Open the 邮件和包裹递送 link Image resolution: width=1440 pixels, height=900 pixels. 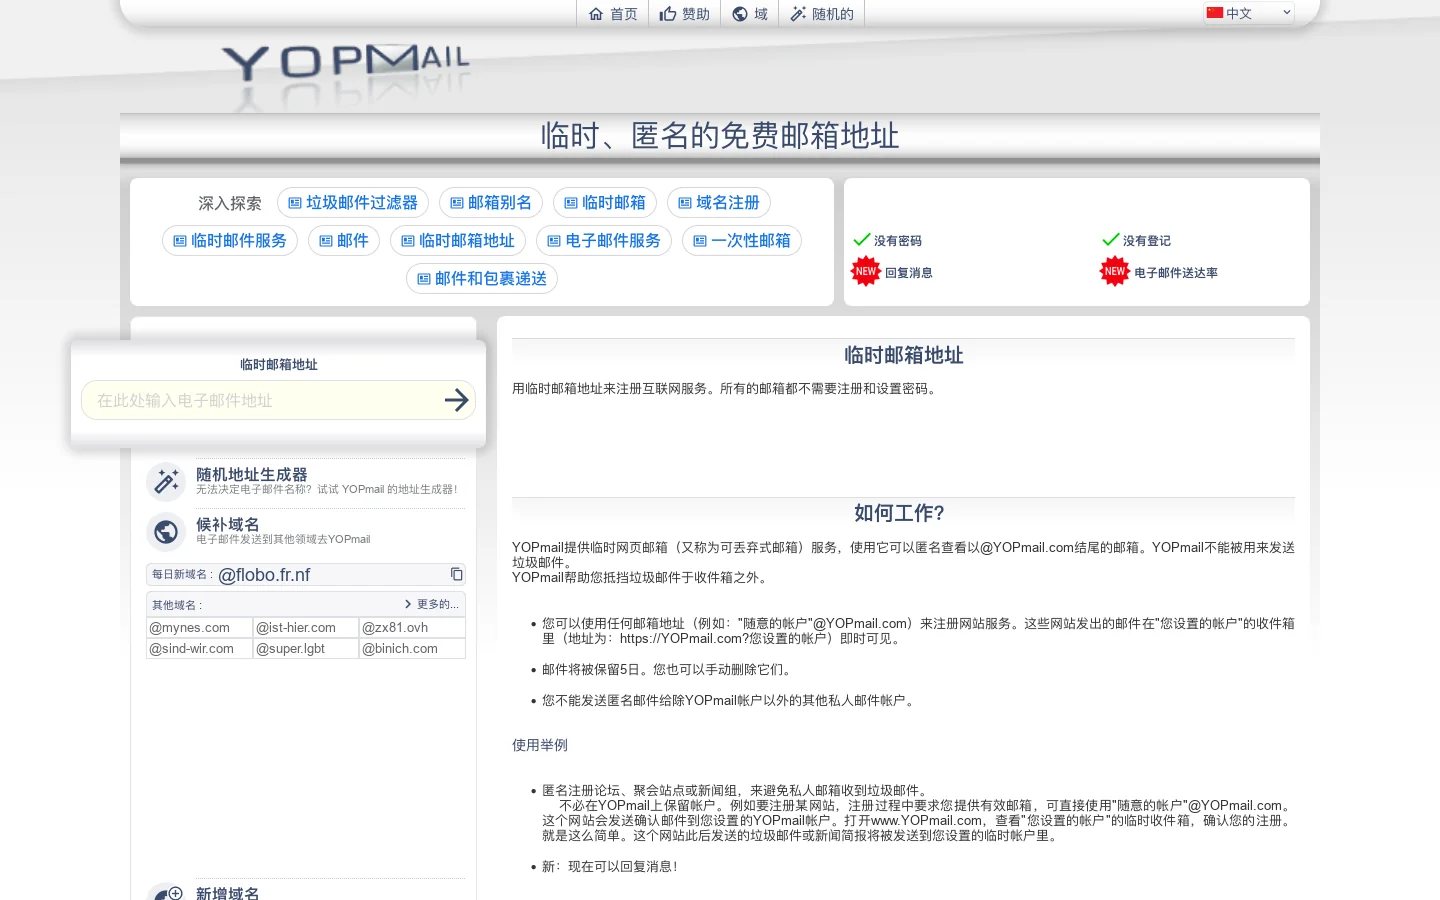coord(482,279)
